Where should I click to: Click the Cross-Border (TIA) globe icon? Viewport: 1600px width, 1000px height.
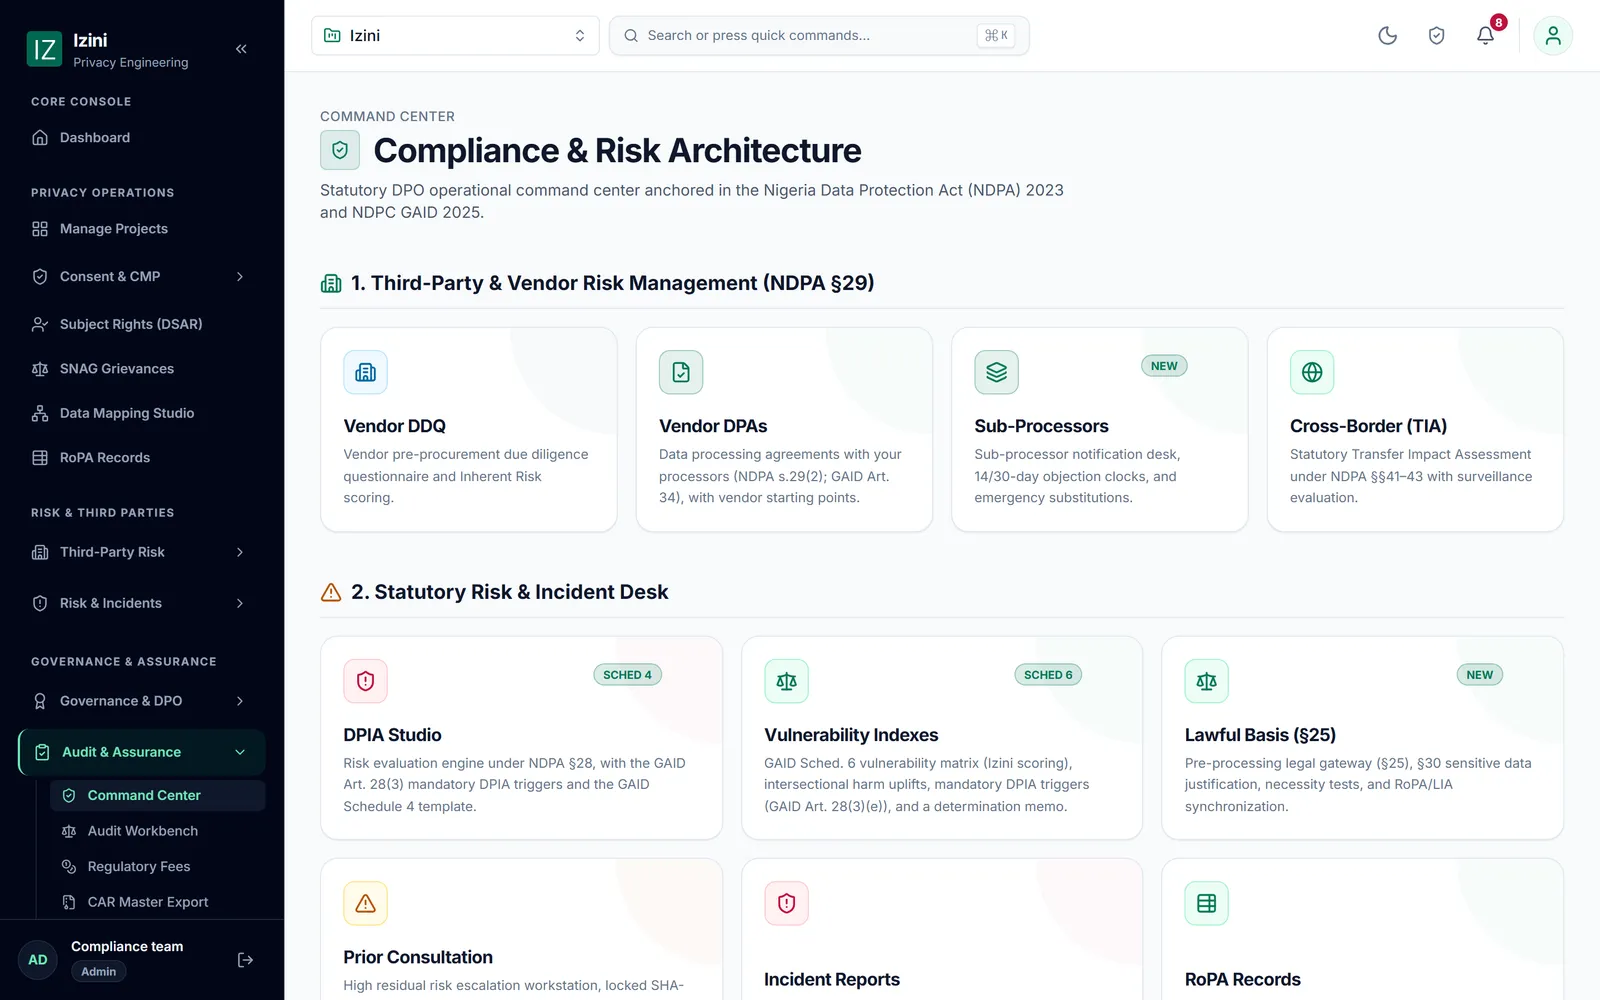[x=1312, y=372]
